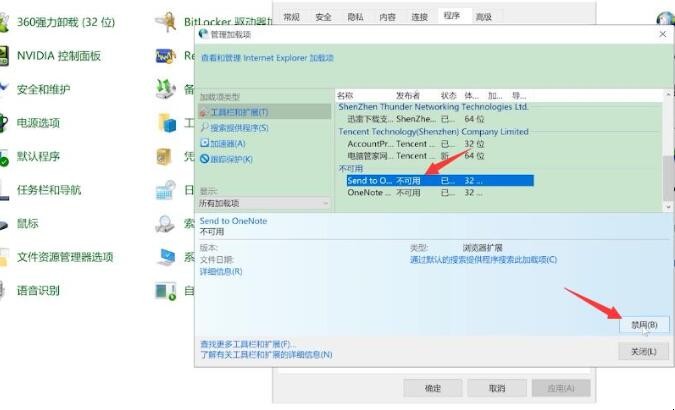Click the 关闭(L) close button
Image resolution: width=675 pixels, height=410 pixels.
coord(644,351)
